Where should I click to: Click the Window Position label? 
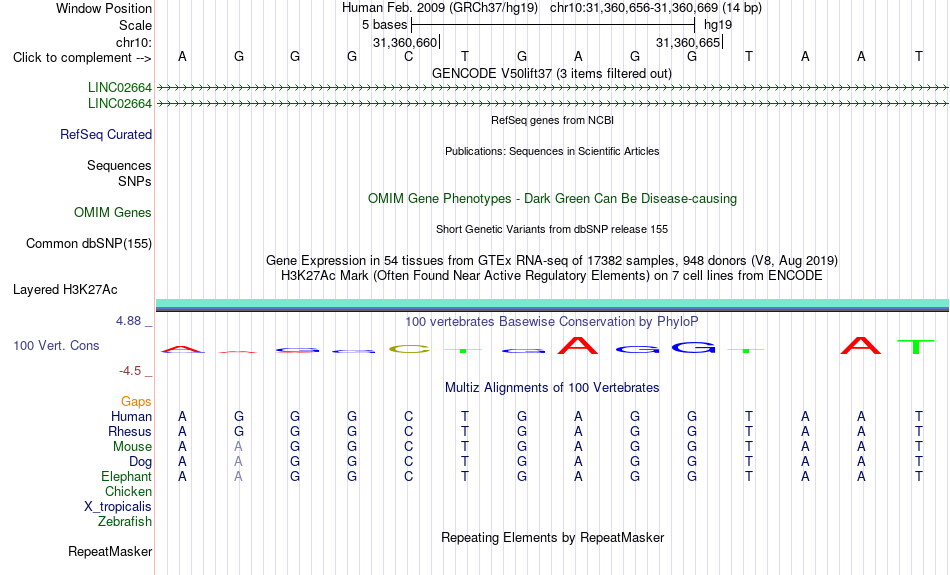point(104,8)
